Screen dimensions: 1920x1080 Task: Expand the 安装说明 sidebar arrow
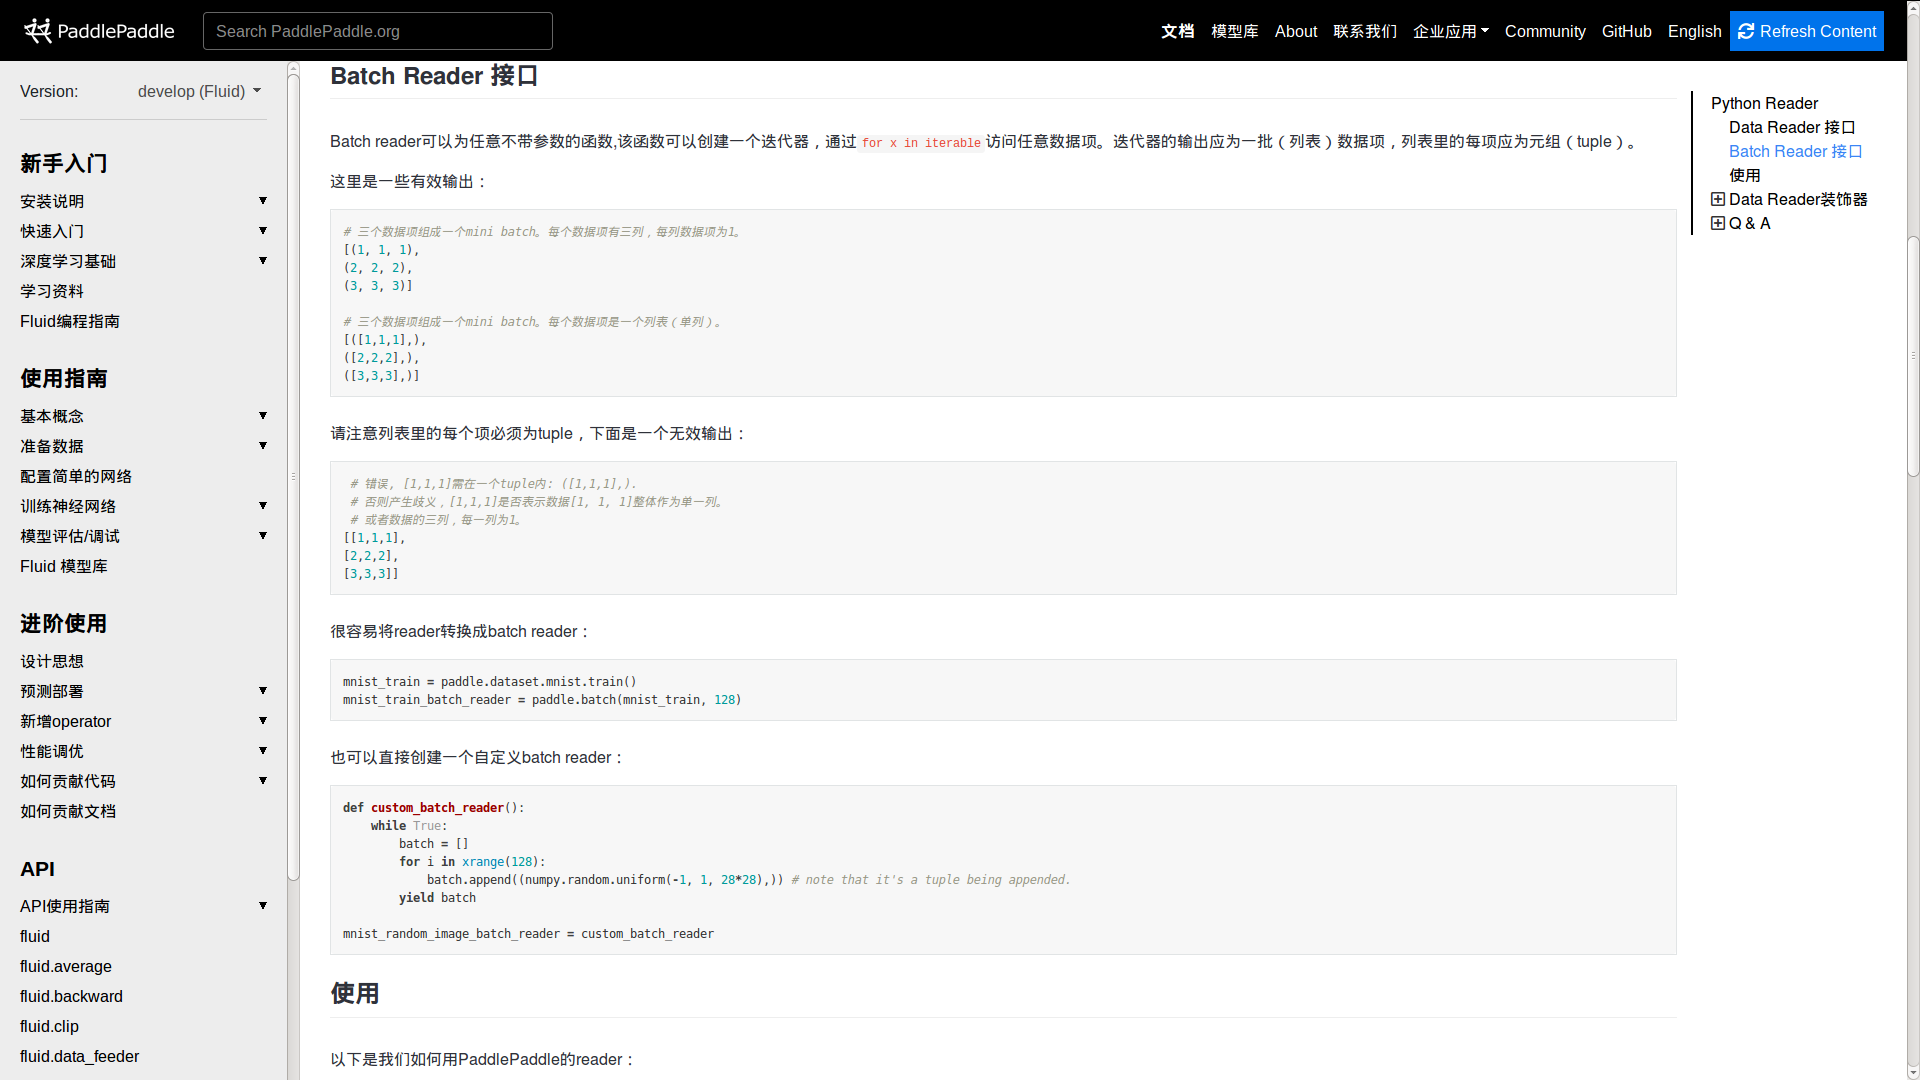tap(263, 201)
